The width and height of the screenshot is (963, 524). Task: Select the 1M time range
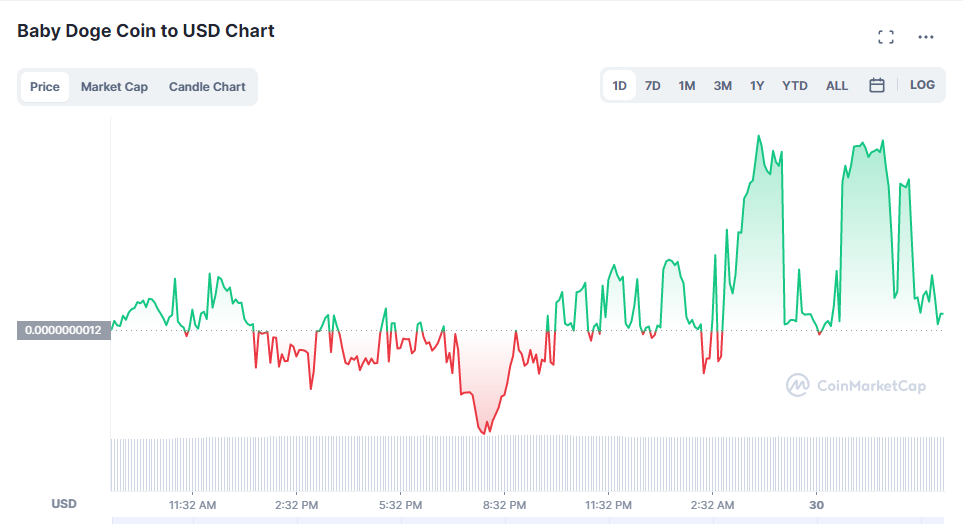pyautogui.click(x=687, y=85)
